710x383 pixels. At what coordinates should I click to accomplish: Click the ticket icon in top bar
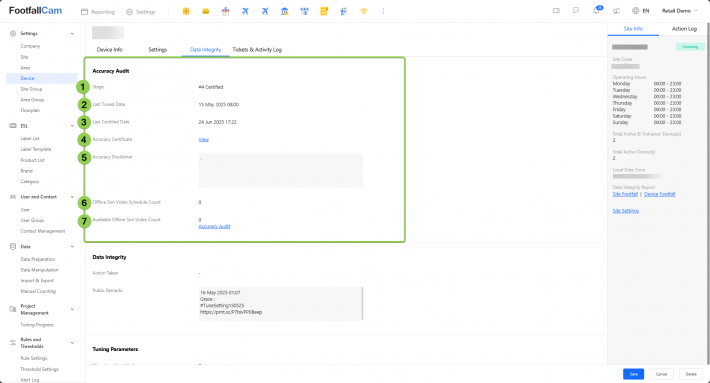tap(556, 11)
